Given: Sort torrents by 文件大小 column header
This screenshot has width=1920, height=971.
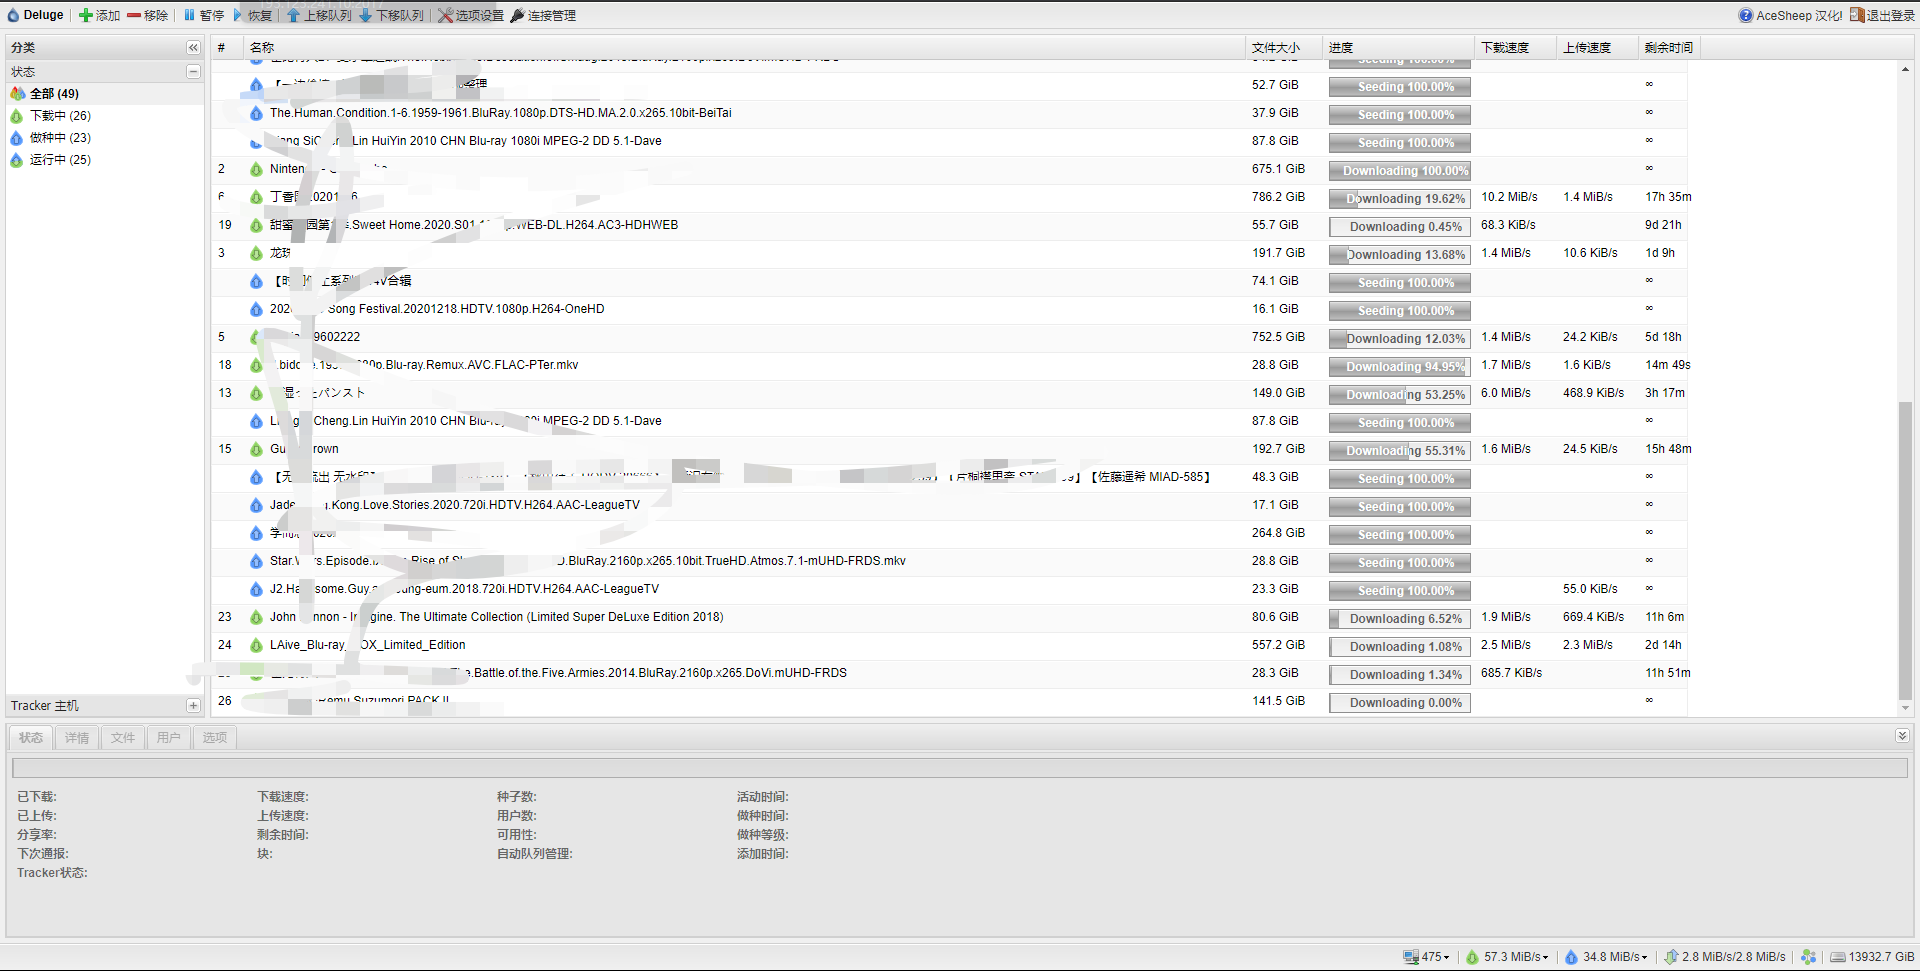Looking at the screenshot, I should (1276, 47).
